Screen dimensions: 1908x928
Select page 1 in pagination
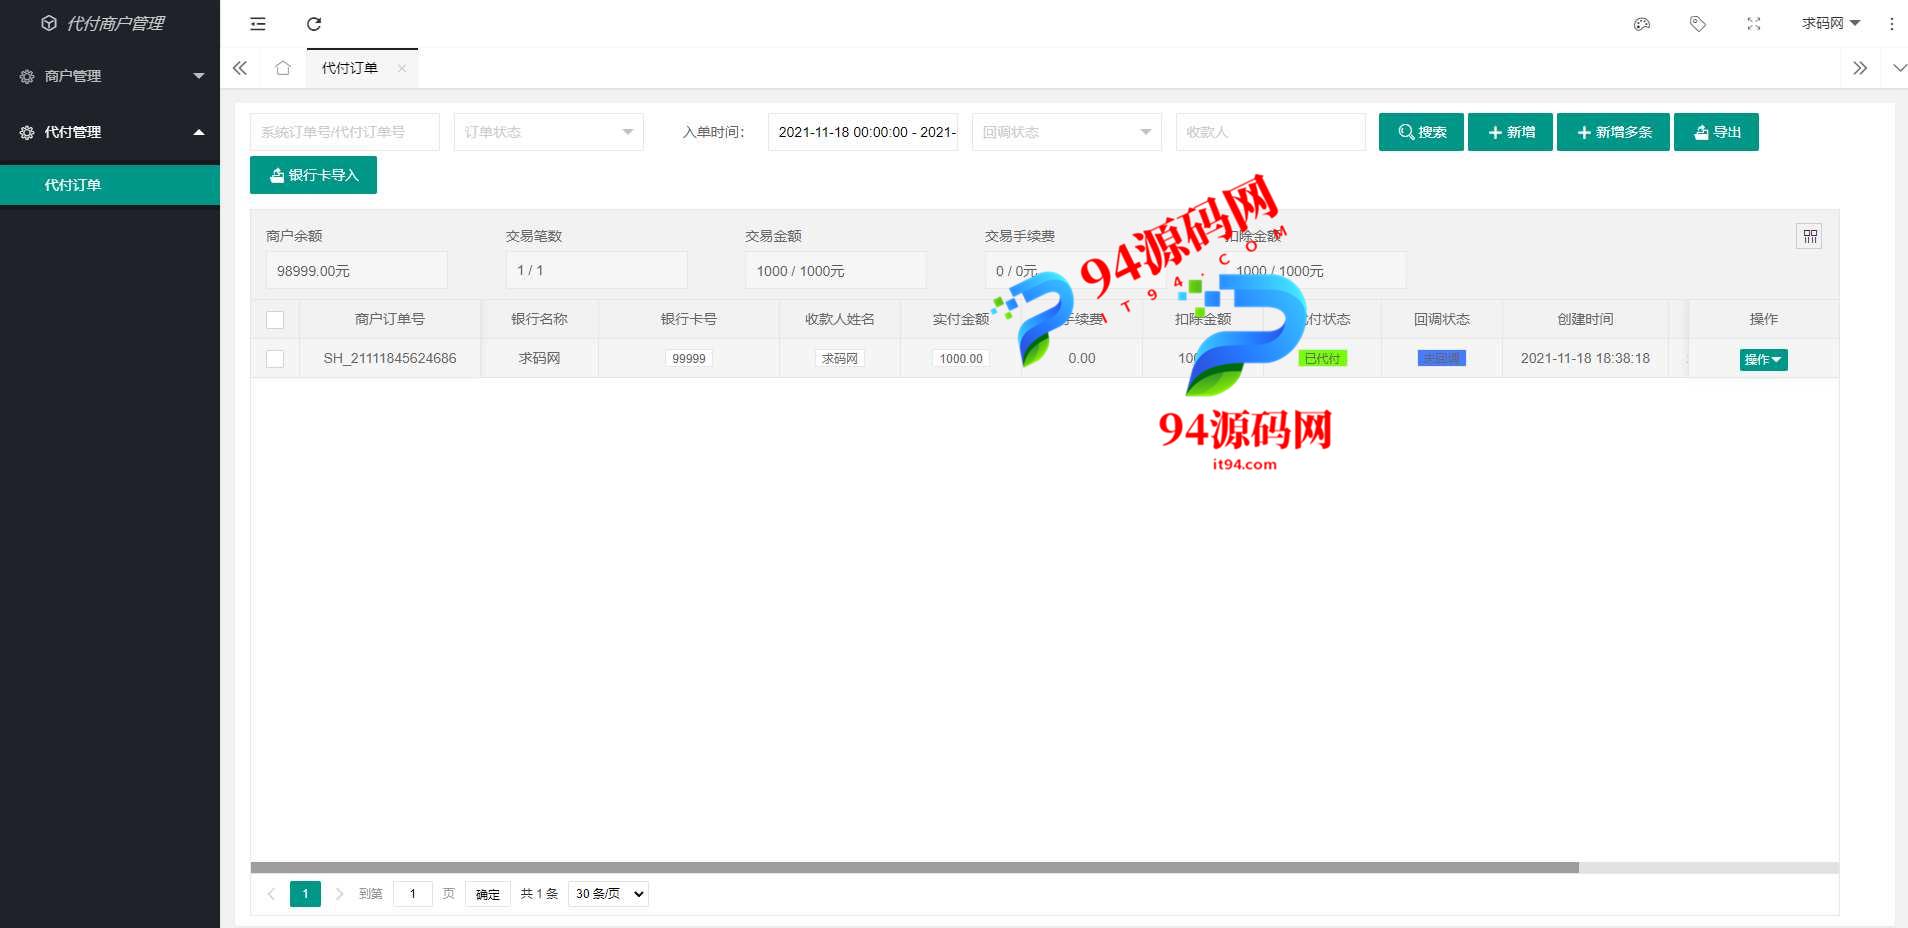click(305, 894)
